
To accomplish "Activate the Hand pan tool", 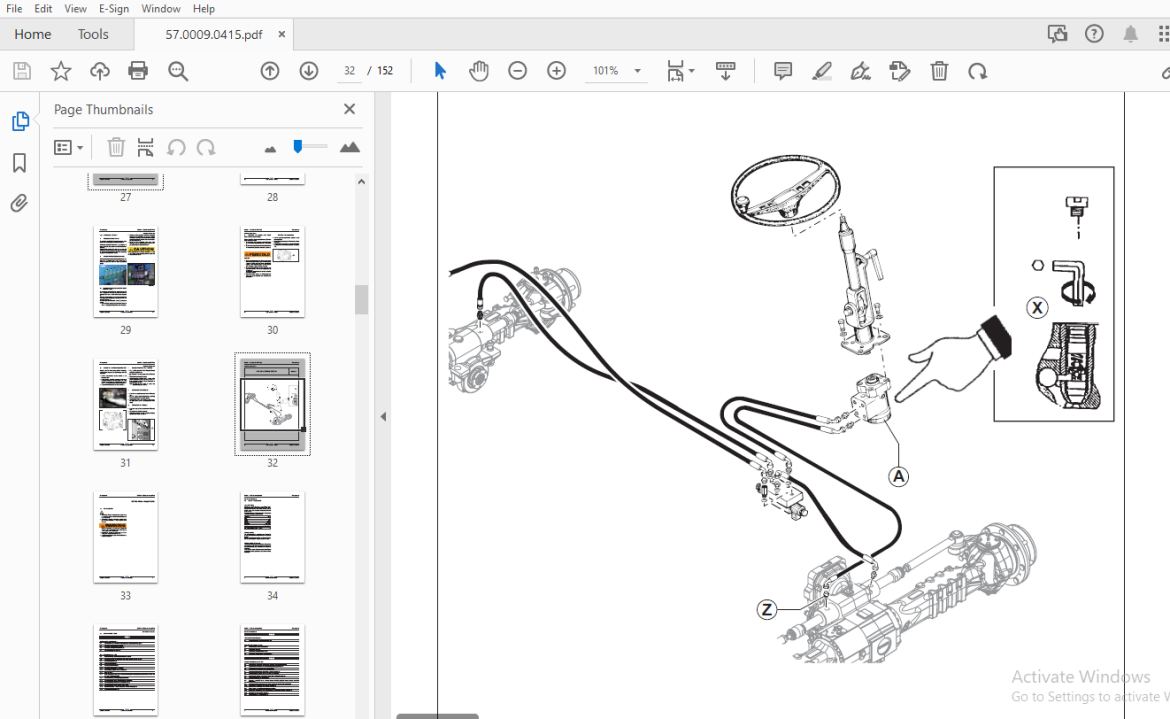I will [x=478, y=71].
